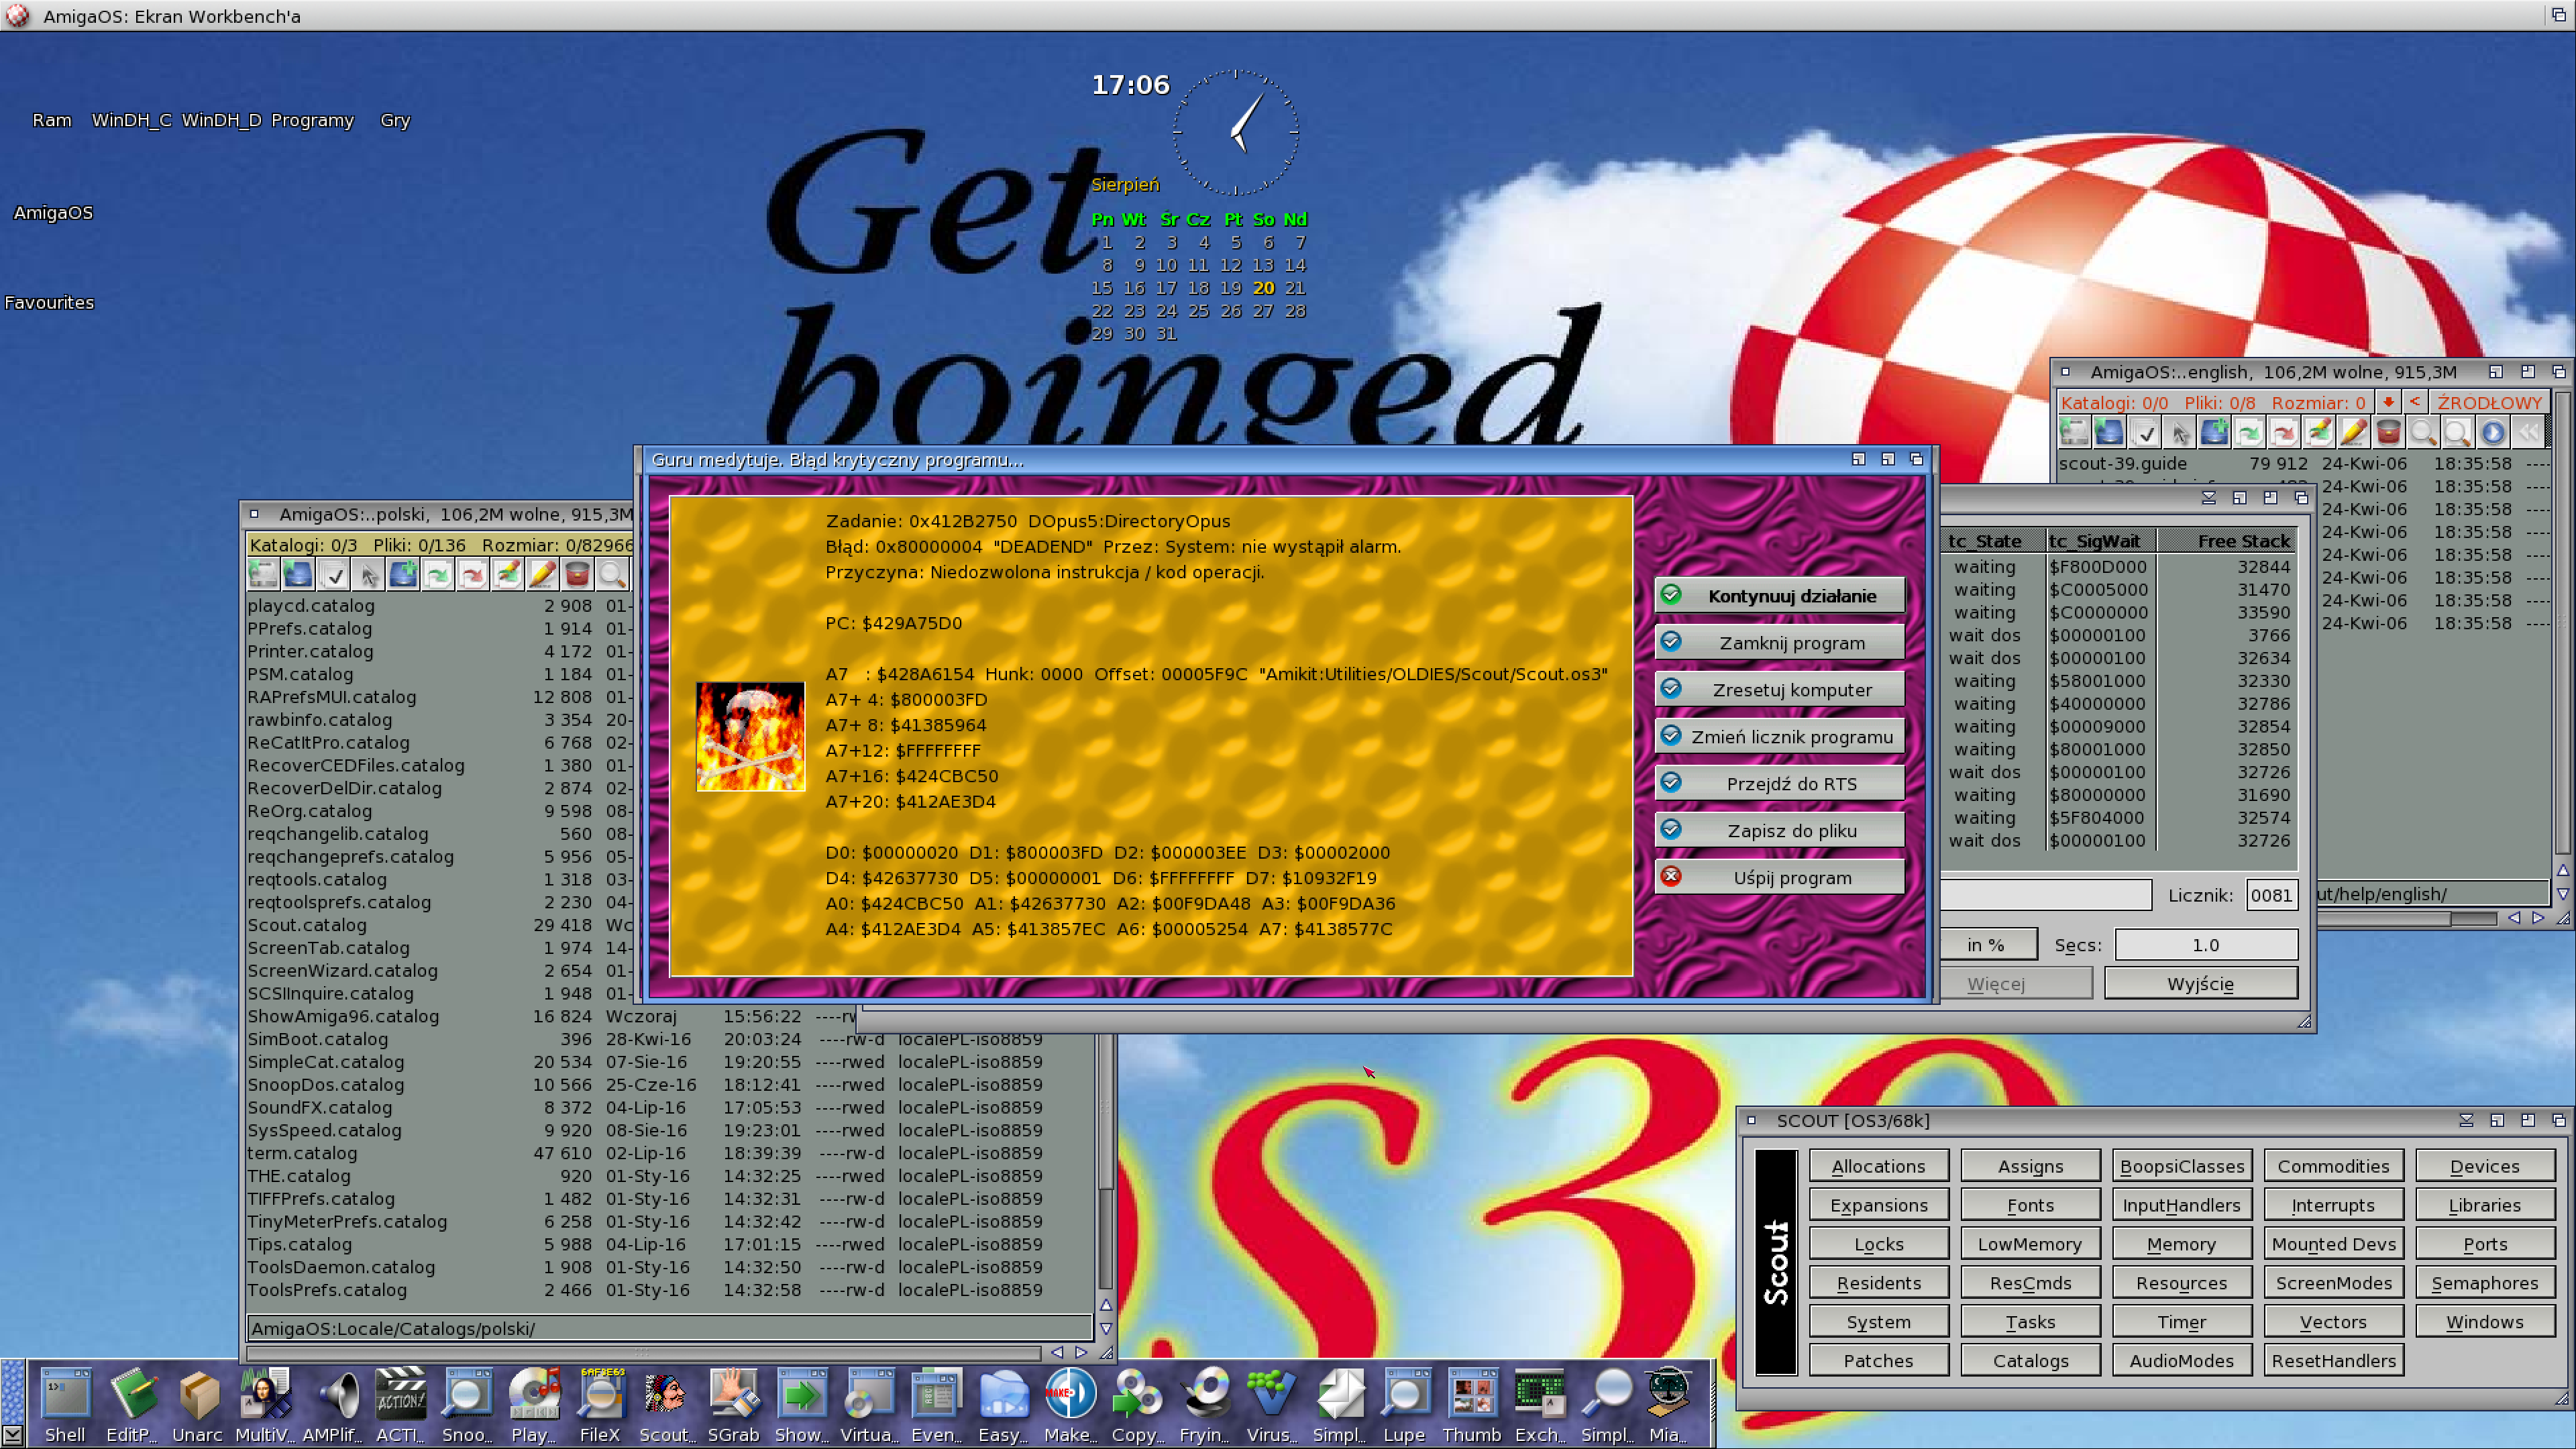Click Zresetuj komputer button

pyautogui.click(x=1779, y=690)
